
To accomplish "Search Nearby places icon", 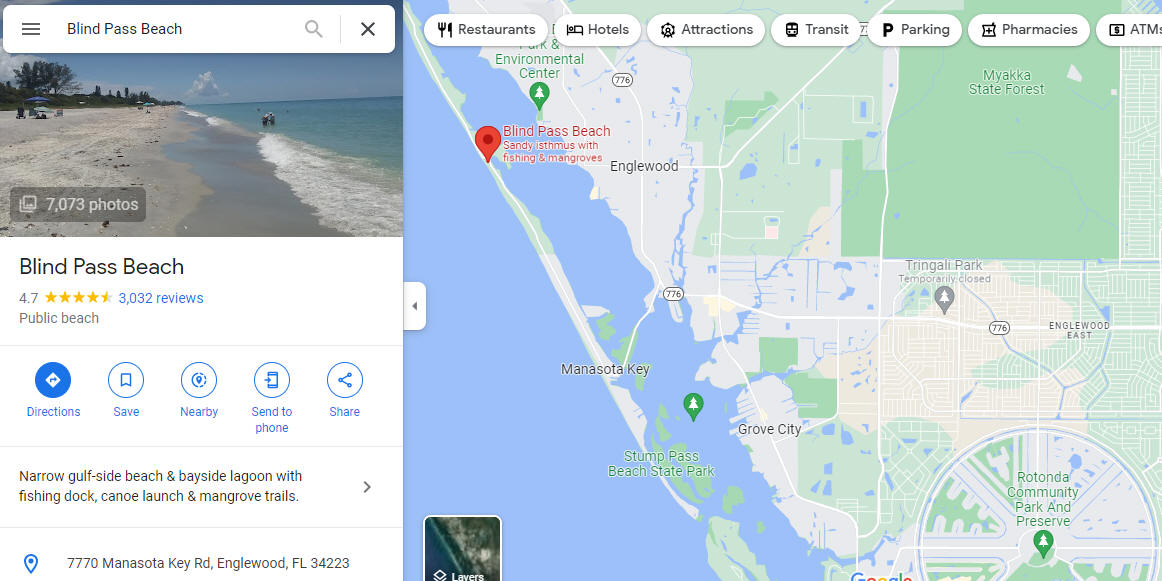I will point(199,380).
